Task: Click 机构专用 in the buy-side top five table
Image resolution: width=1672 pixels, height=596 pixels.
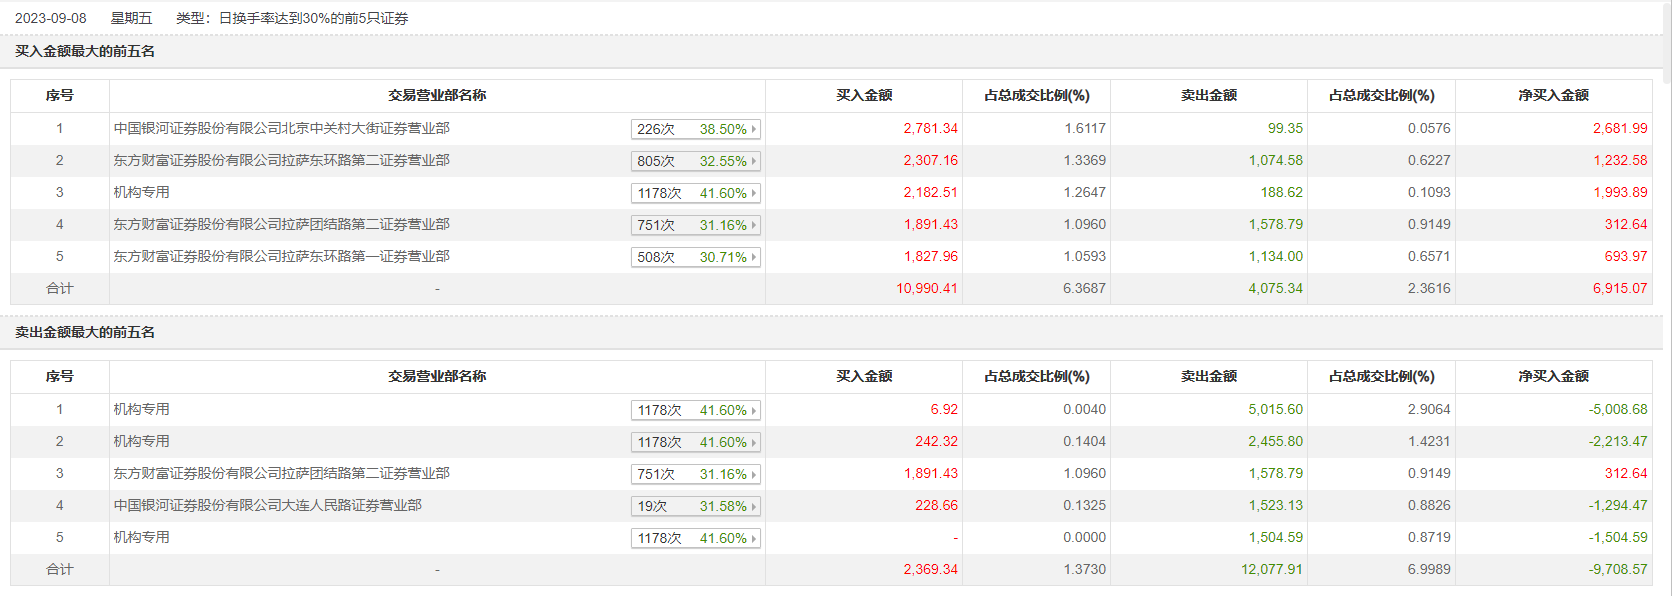Action: (141, 192)
